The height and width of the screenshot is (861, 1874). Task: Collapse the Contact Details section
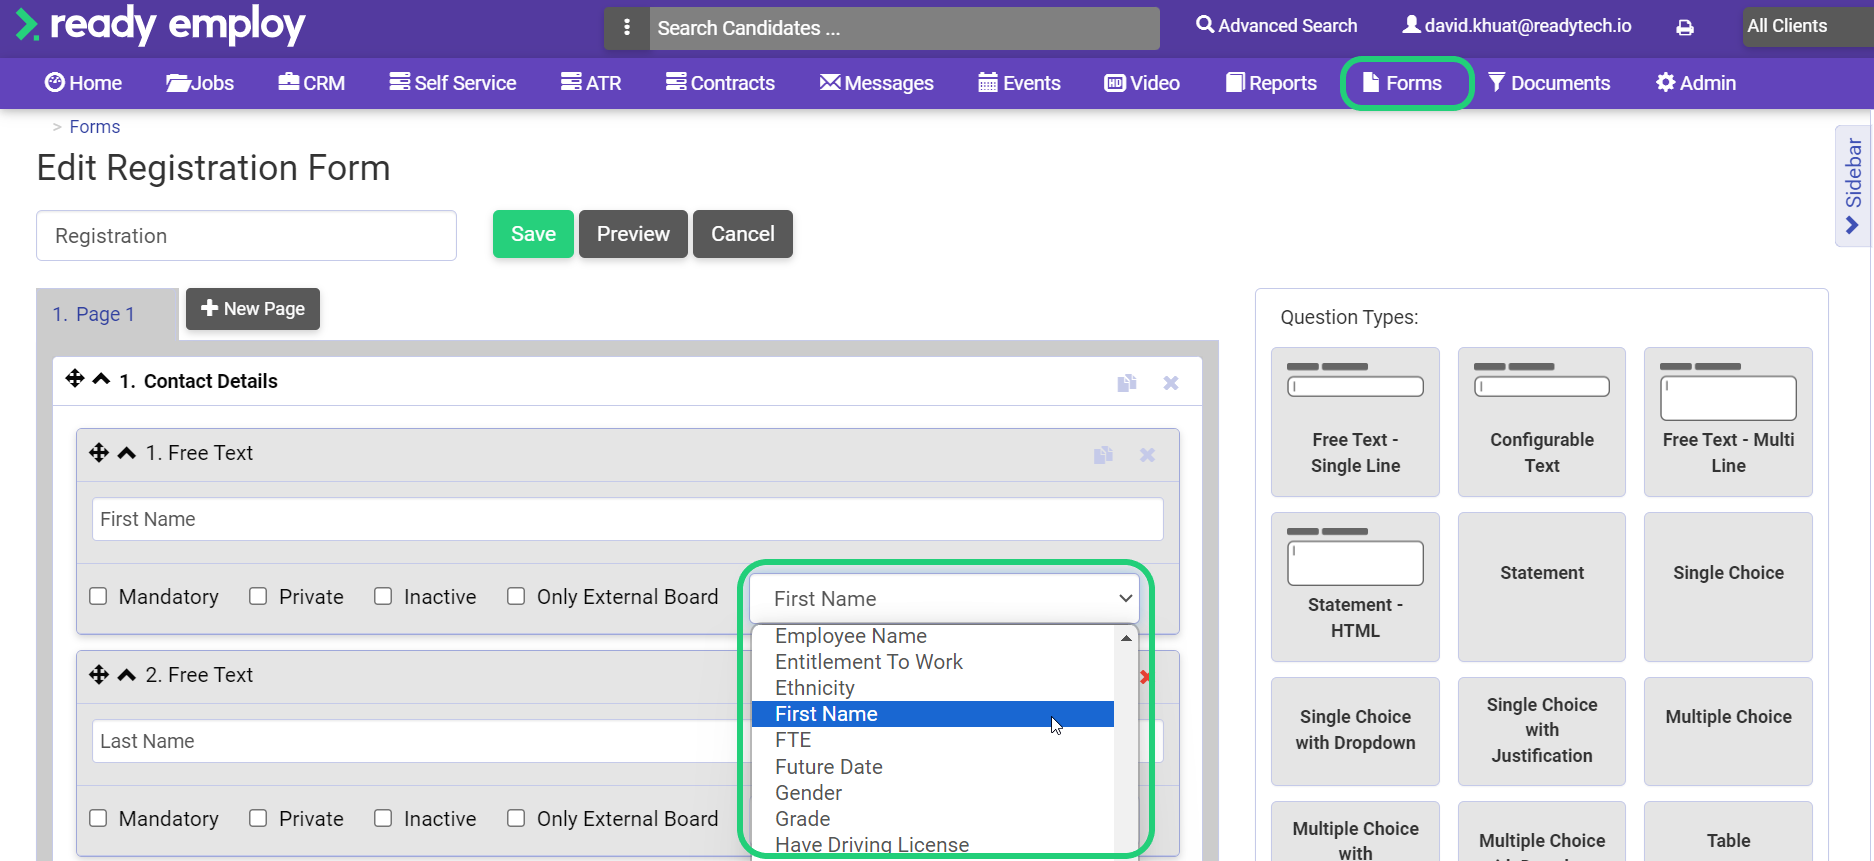tap(101, 380)
